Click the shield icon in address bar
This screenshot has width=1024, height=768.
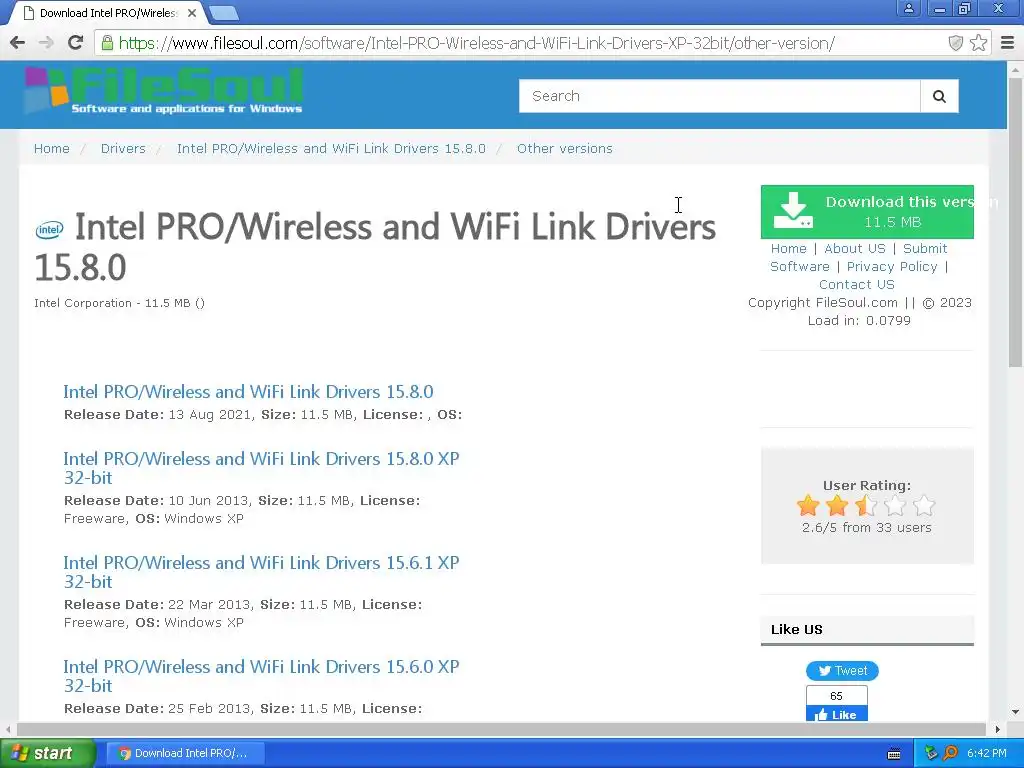[x=955, y=43]
